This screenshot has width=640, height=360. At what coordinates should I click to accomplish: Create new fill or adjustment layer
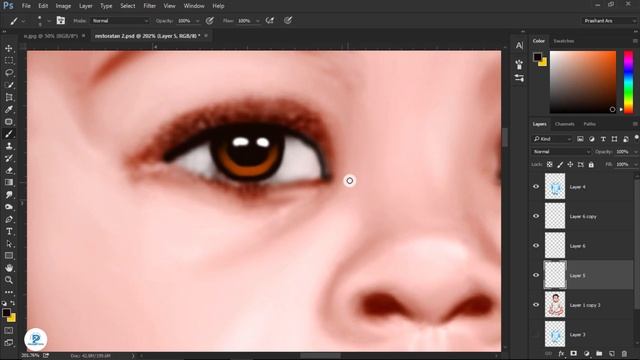pyautogui.click(x=587, y=353)
